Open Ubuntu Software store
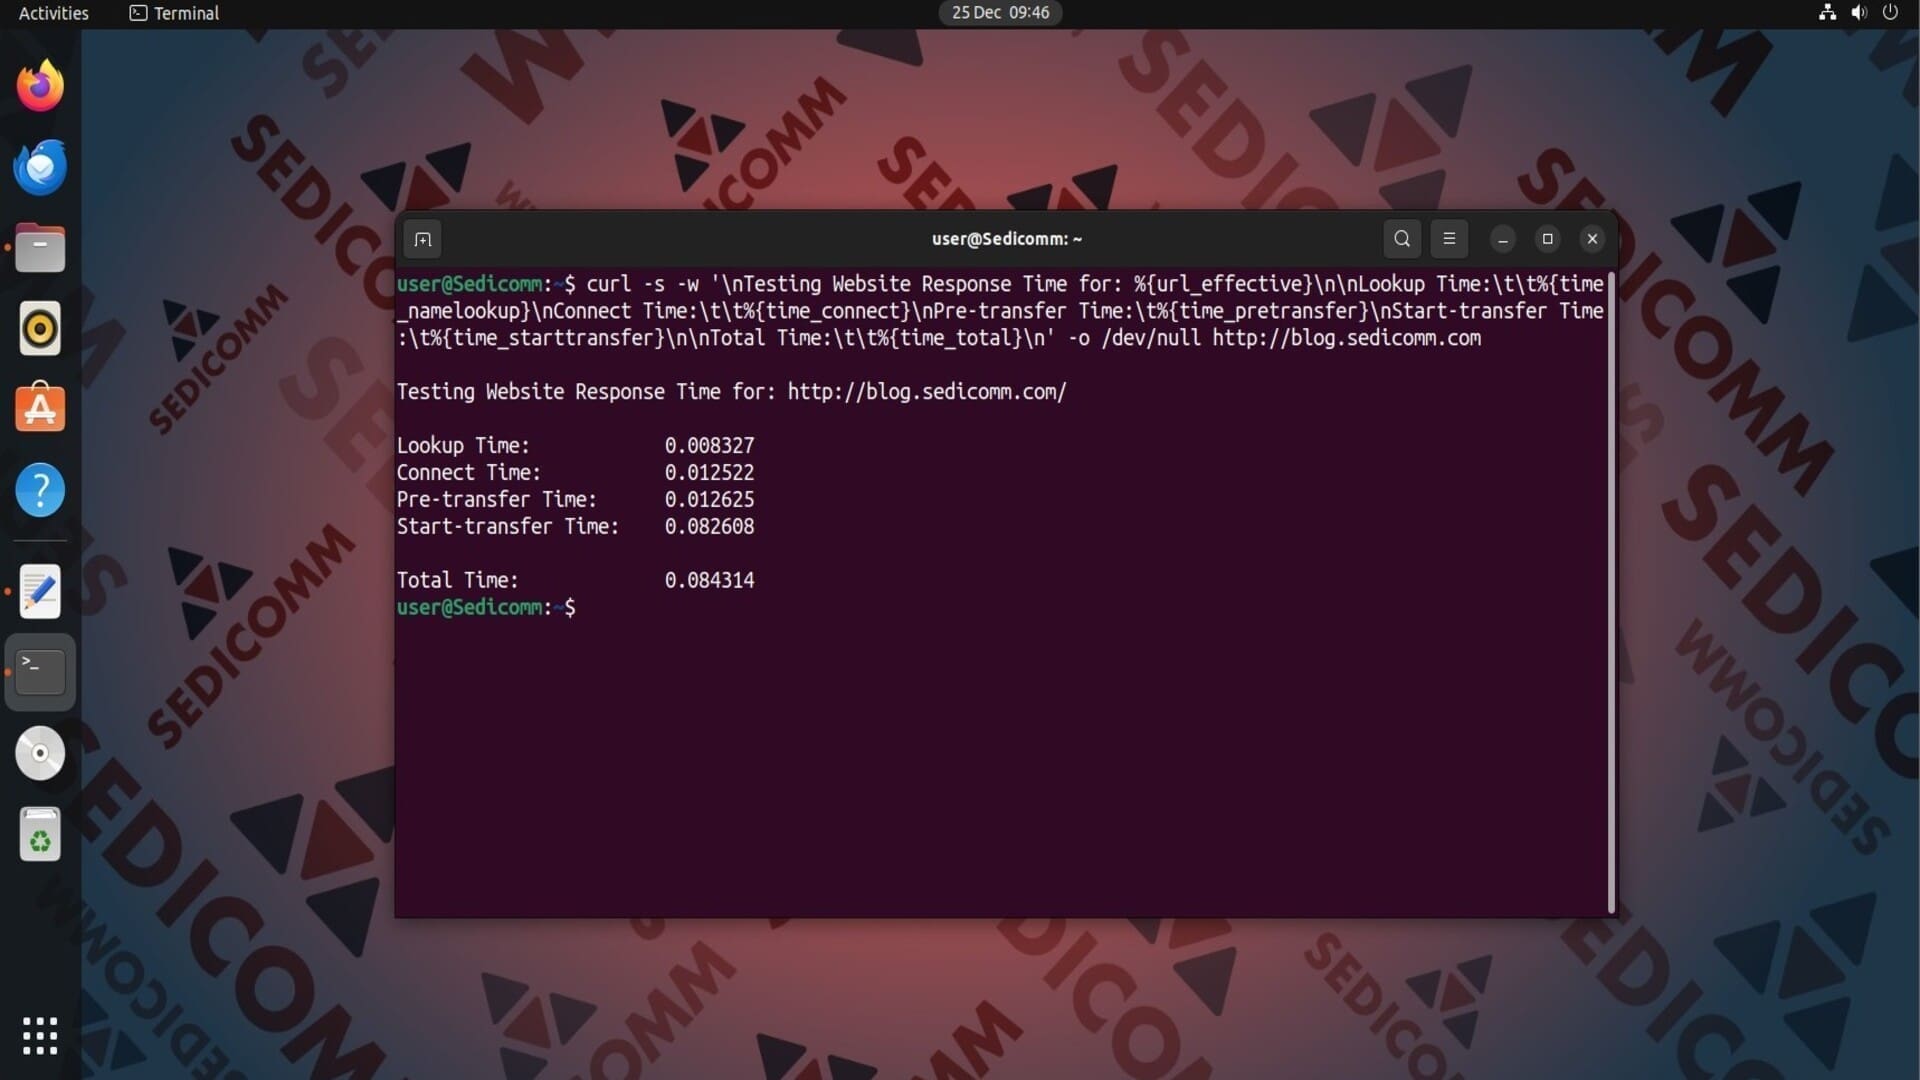 (x=40, y=408)
